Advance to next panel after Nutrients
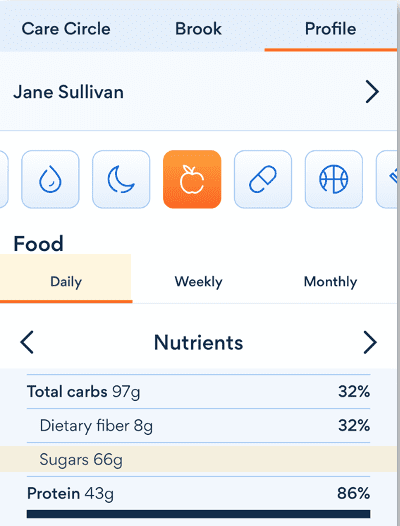 370,342
